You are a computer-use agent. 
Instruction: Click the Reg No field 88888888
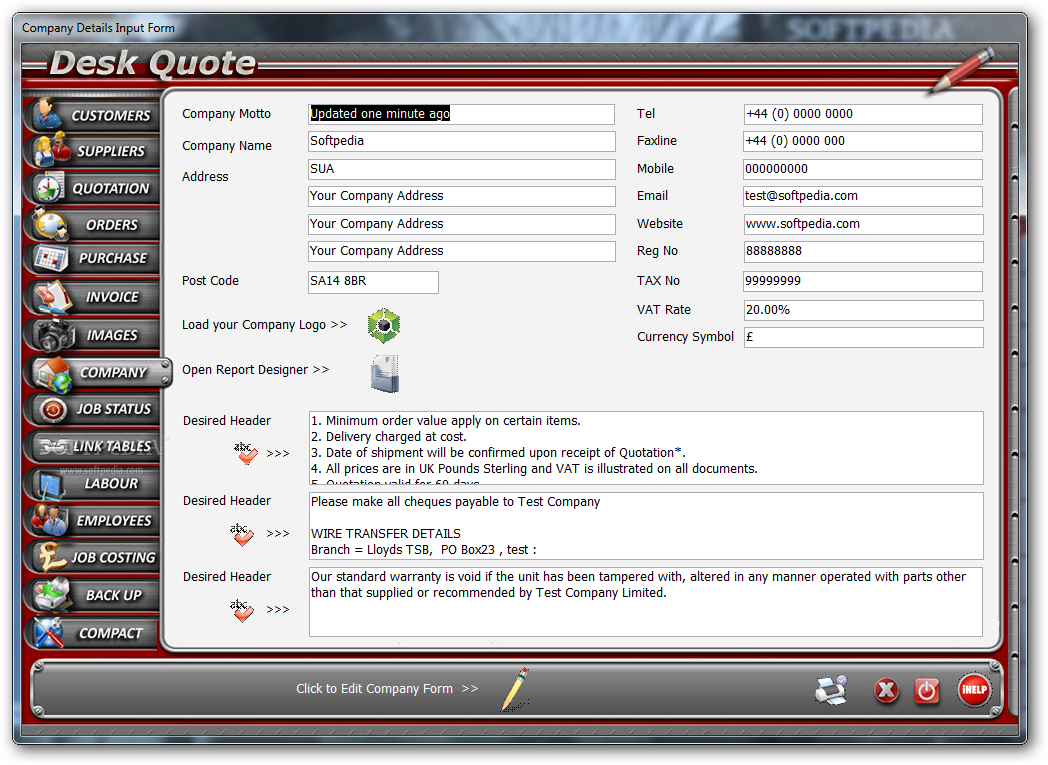(x=863, y=252)
